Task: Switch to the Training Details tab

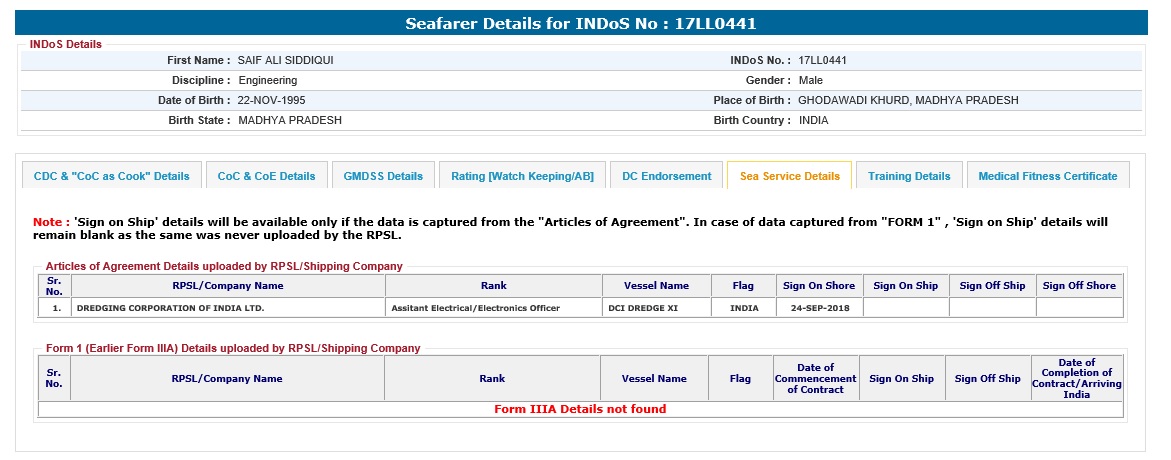Action: (x=909, y=176)
